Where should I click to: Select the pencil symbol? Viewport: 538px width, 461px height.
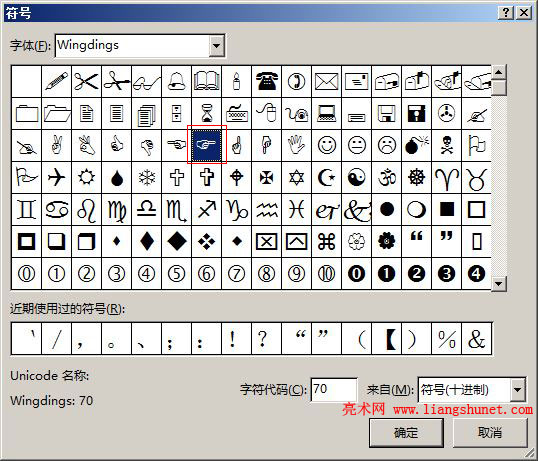(x=57, y=82)
